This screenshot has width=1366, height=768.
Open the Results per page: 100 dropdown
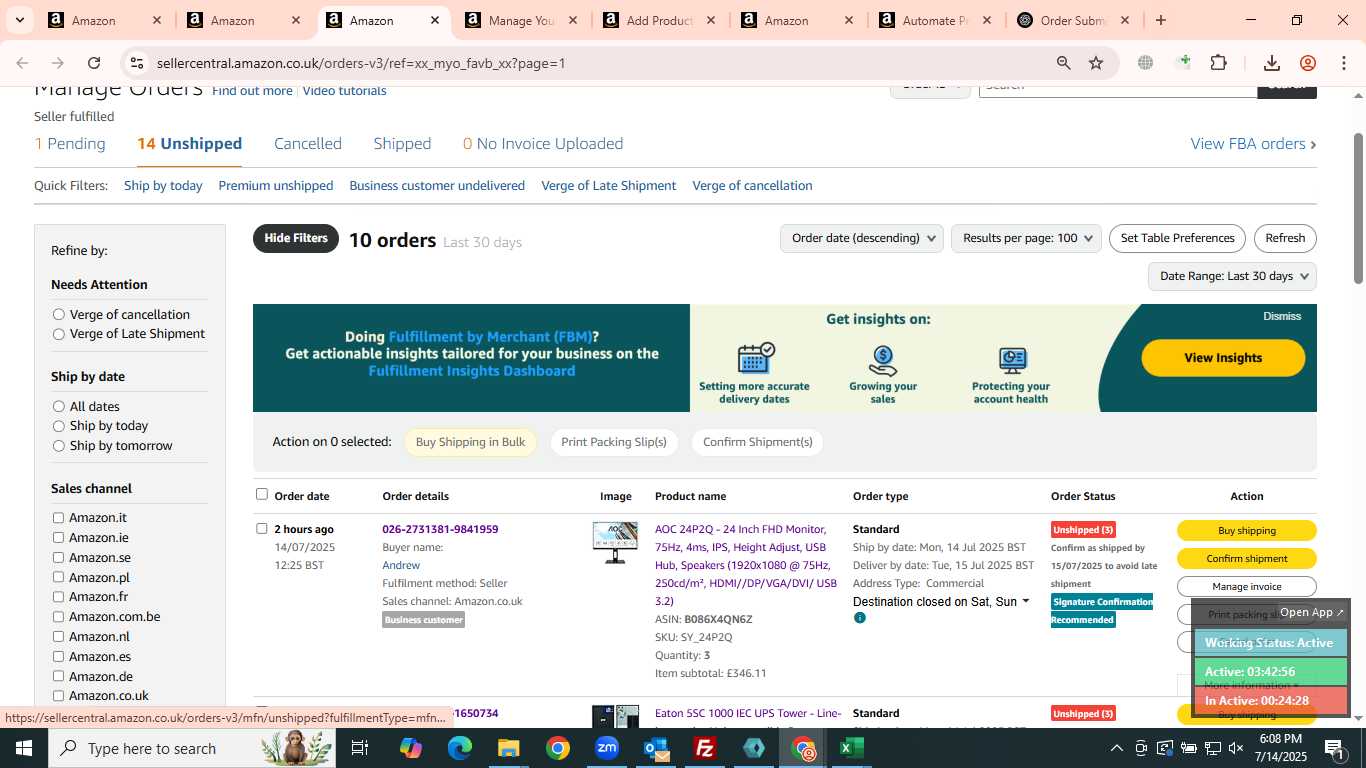1026,238
